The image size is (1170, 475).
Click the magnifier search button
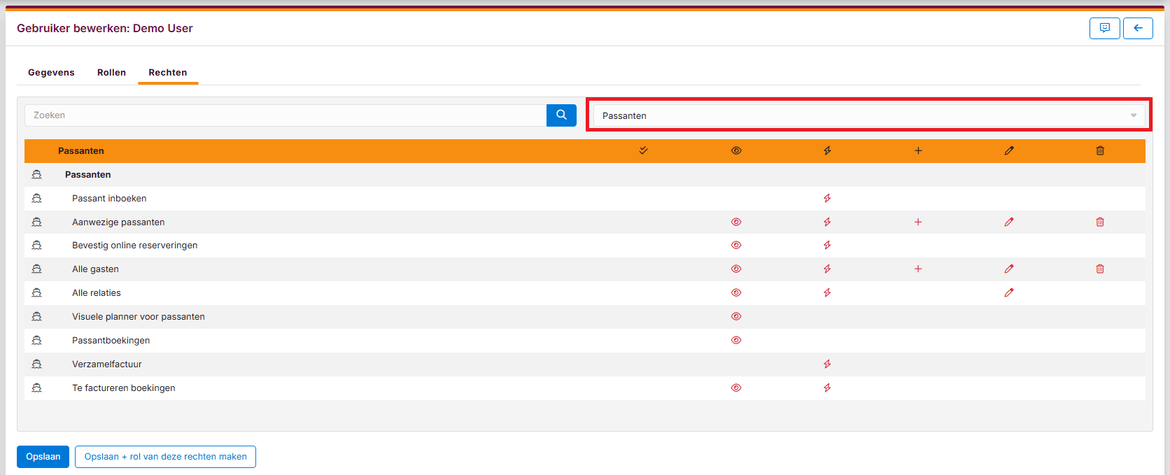[x=561, y=115]
